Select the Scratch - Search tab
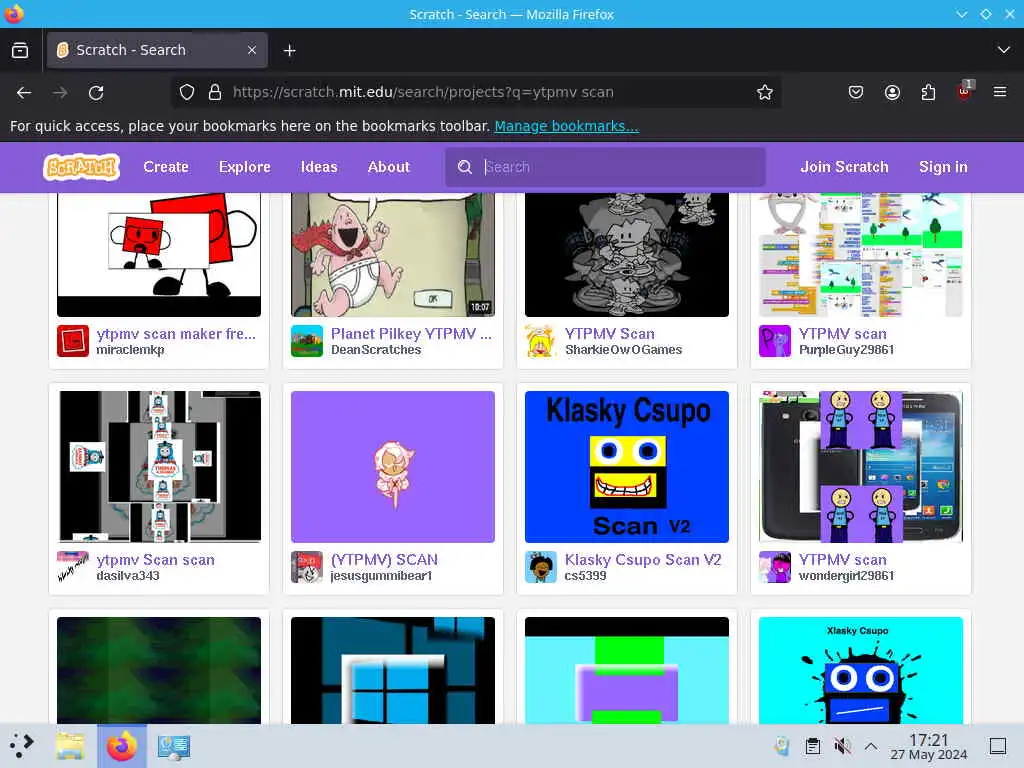The width and height of the screenshot is (1024, 768). [x=157, y=50]
